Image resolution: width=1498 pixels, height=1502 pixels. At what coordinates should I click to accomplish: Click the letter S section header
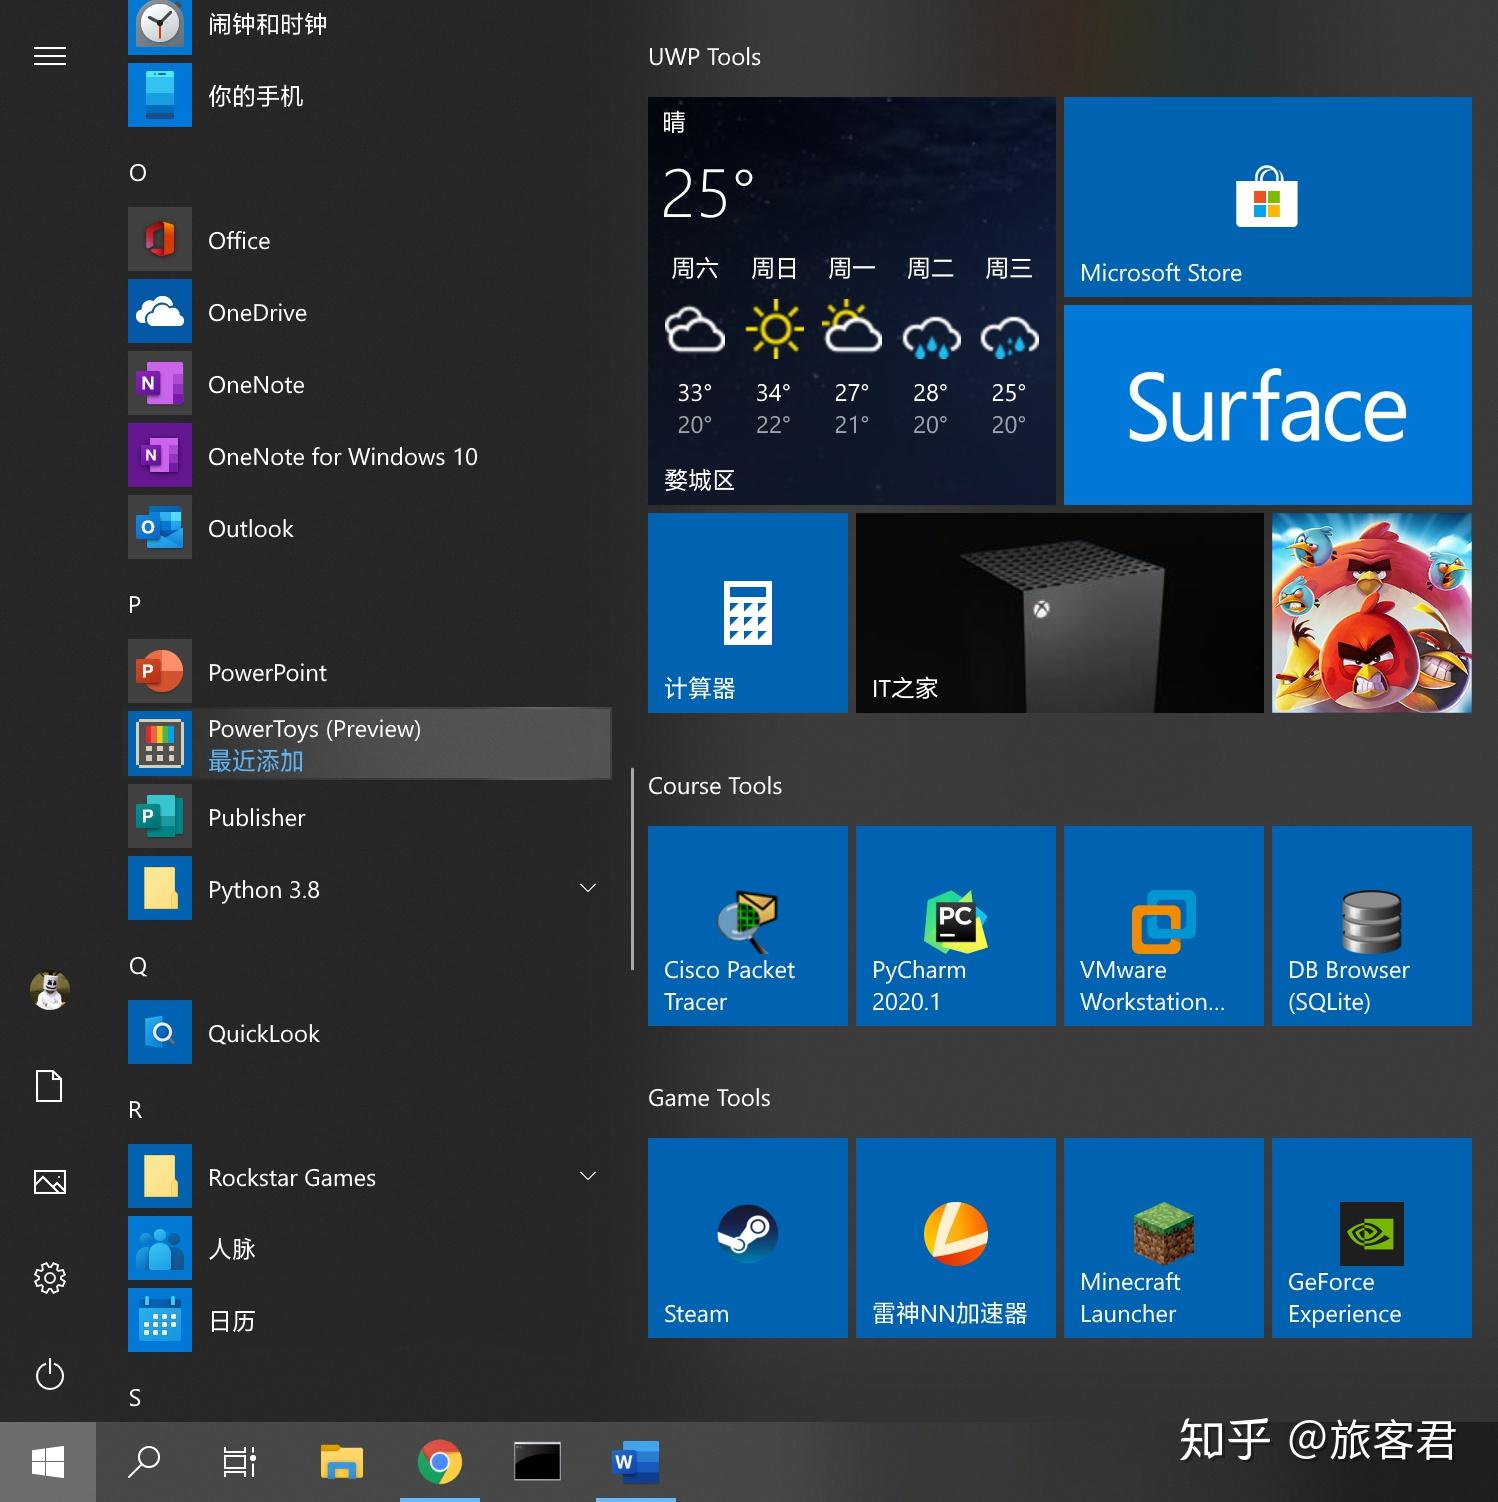(x=135, y=1398)
